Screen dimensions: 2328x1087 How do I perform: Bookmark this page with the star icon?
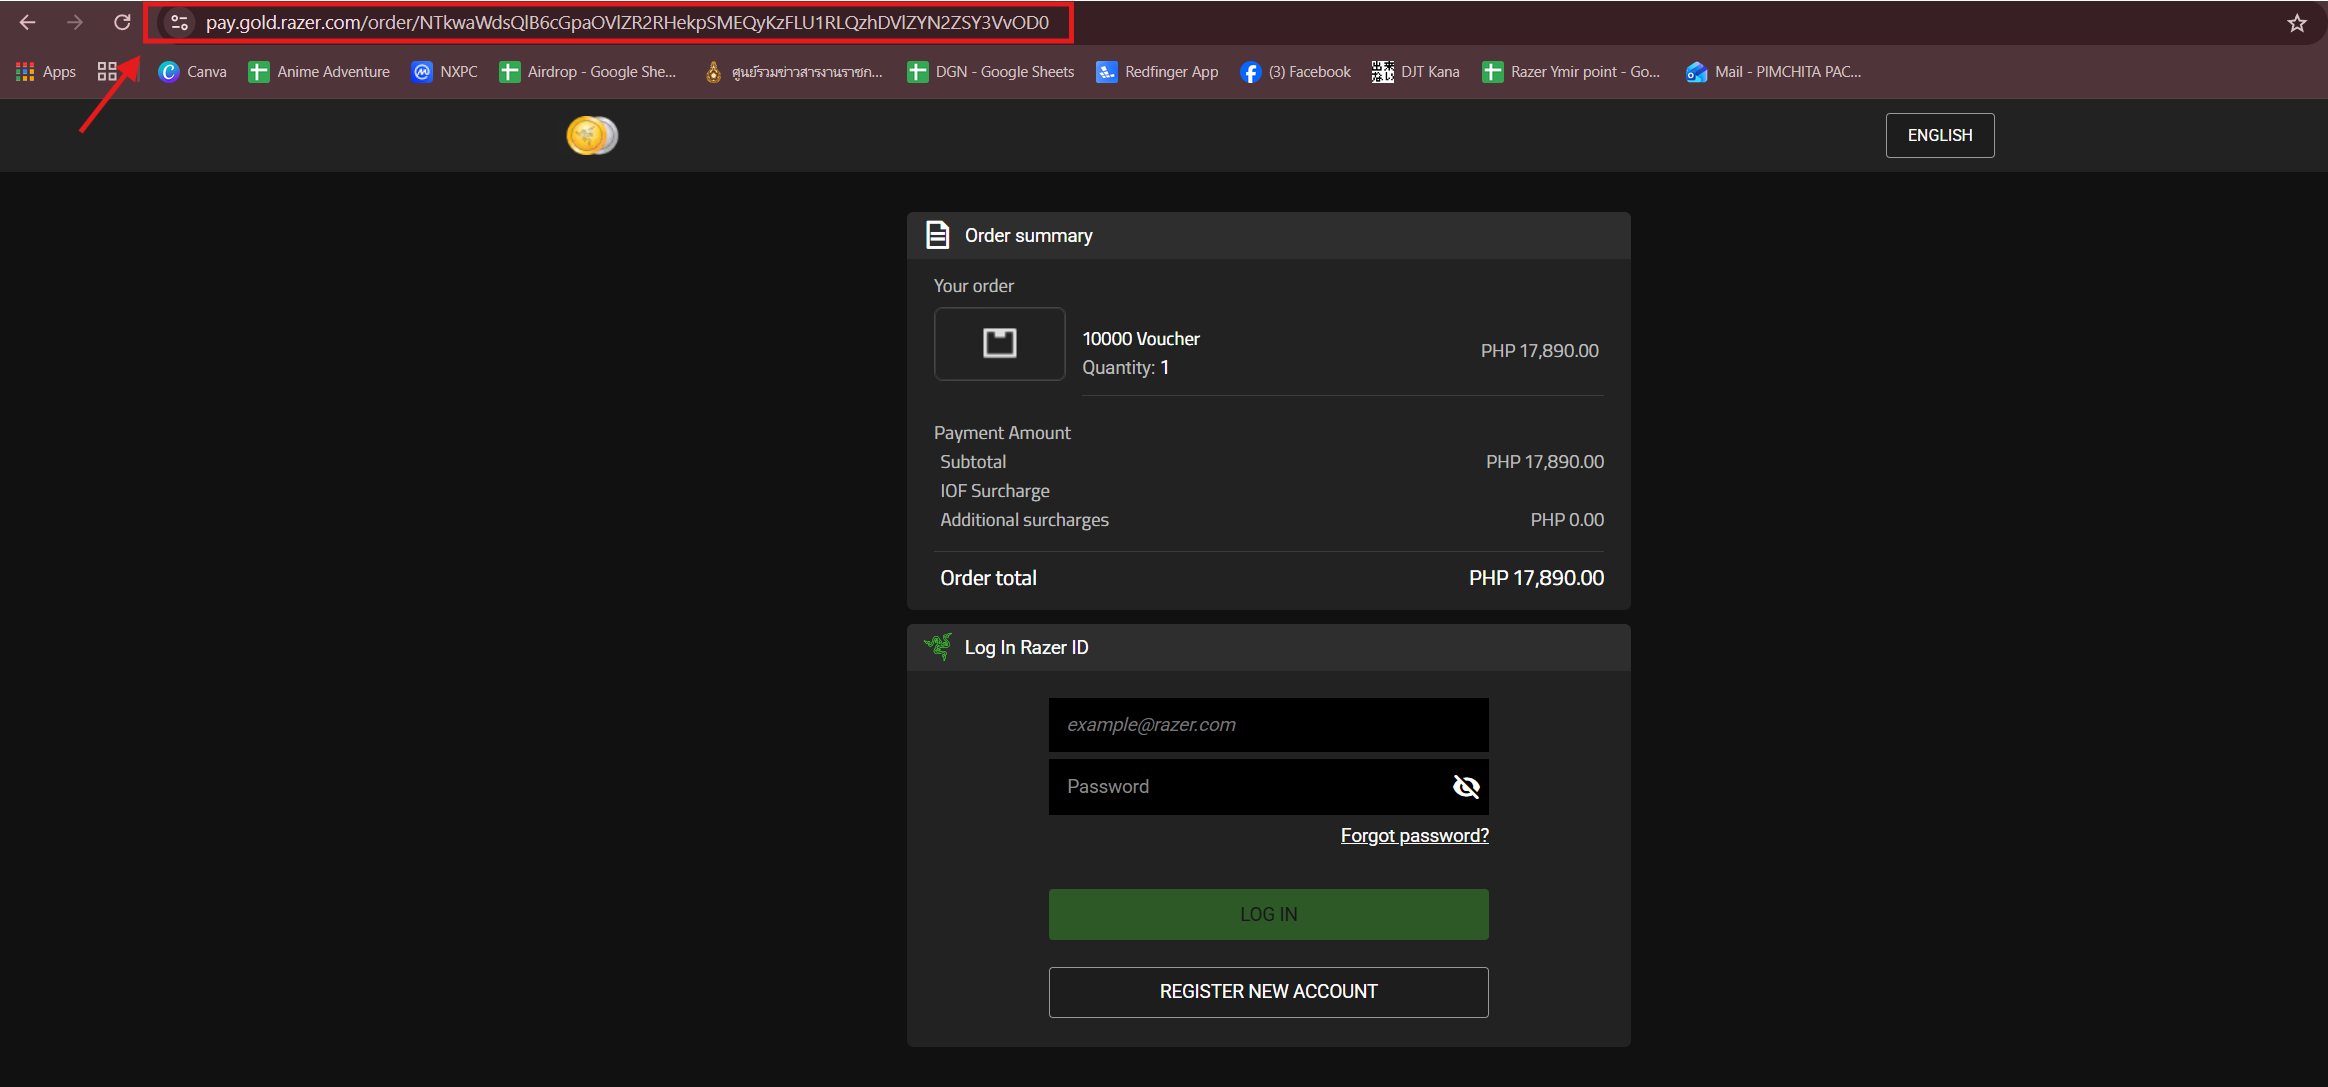click(x=2297, y=22)
